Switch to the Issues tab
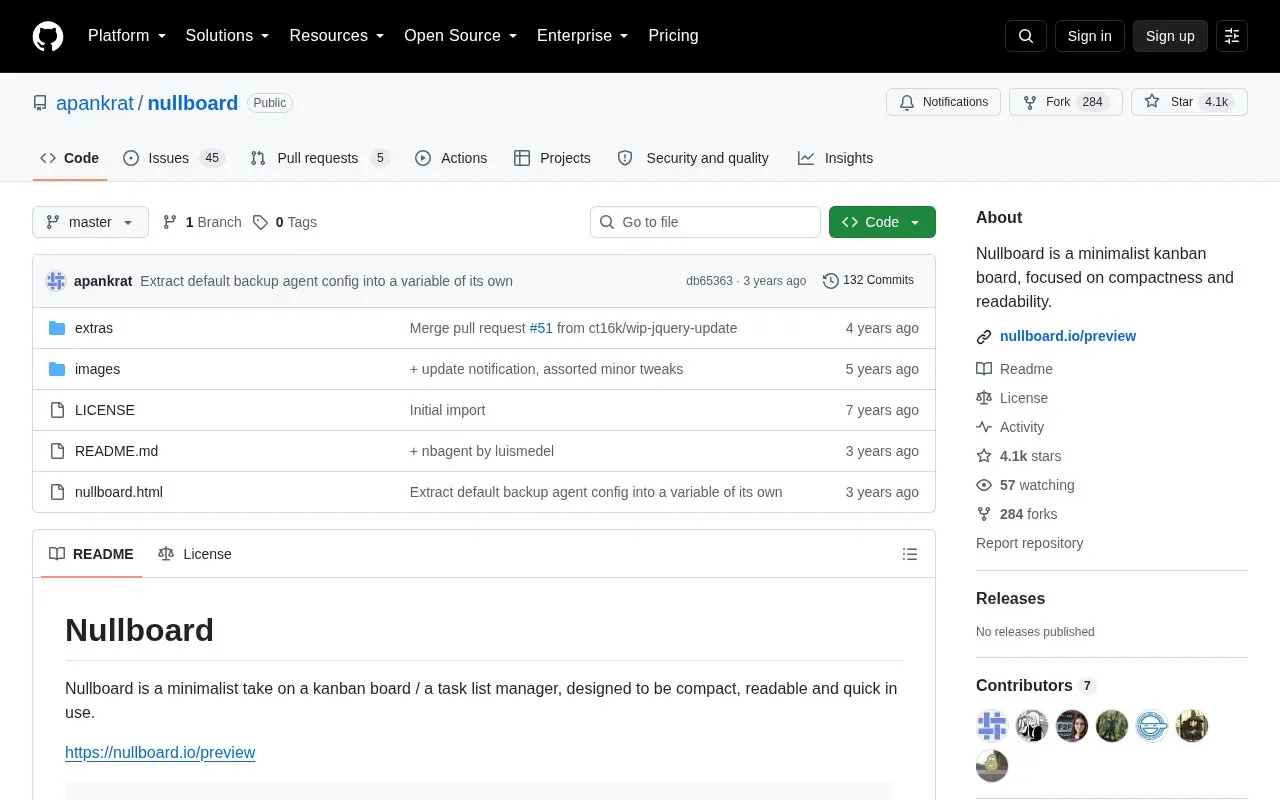1280x800 pixels. tap(174, 158)
